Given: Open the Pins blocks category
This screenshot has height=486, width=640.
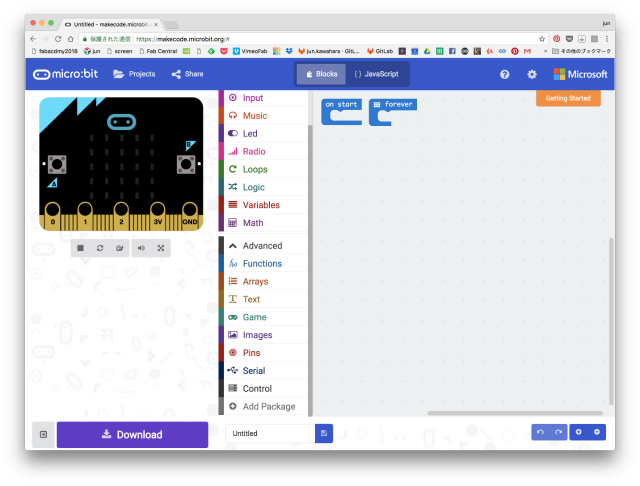Looking at the screenshot, I should pos(263,353).
